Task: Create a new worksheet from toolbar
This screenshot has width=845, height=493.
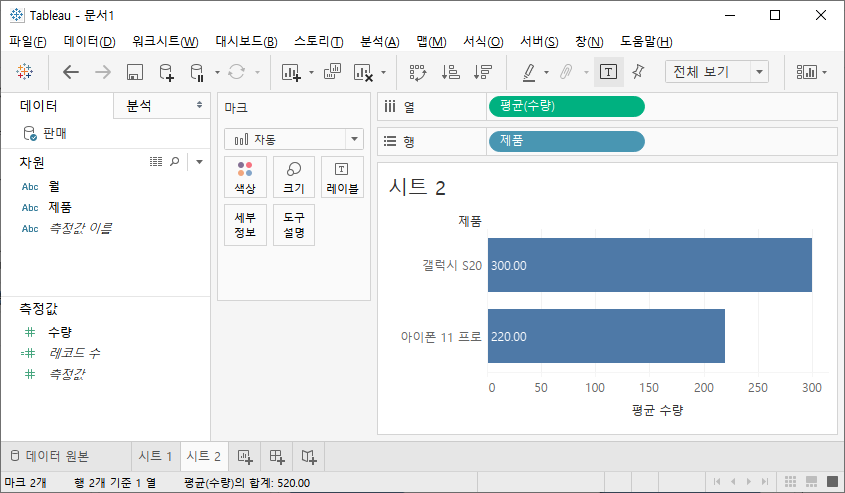Action: tap(291, 72)
